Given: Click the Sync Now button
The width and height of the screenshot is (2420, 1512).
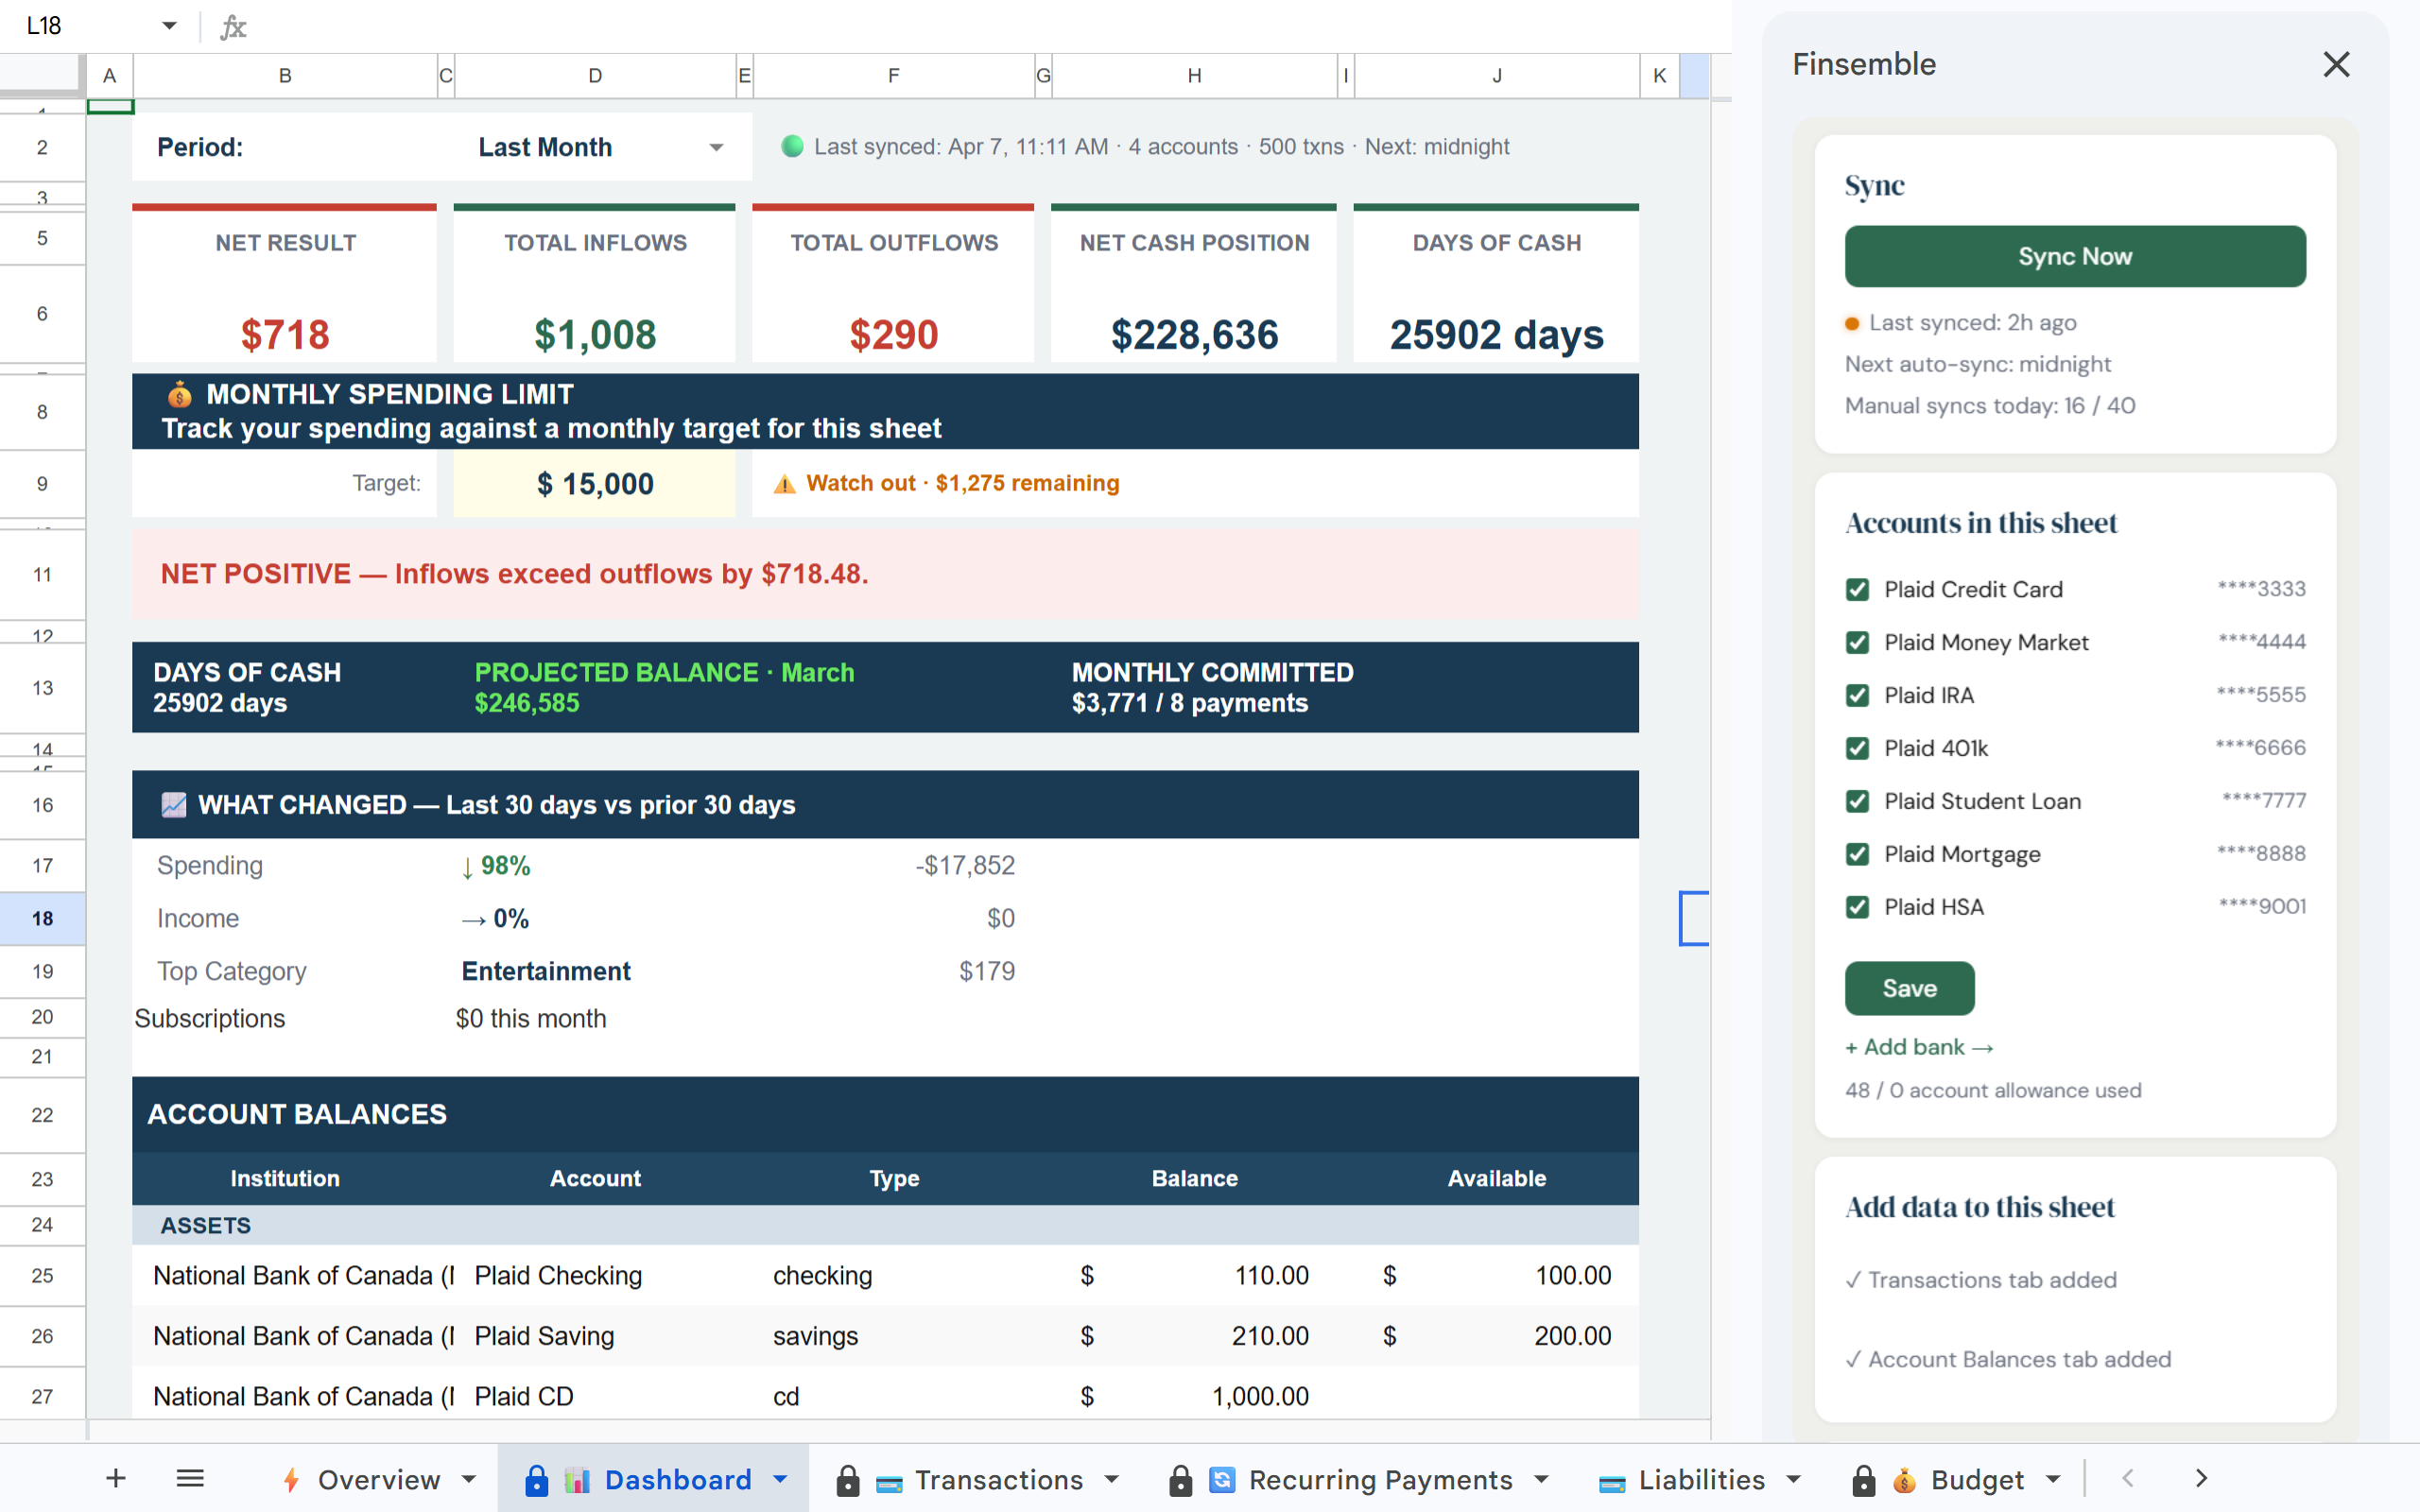Looking at the screenshot, I should click(x=2074, y=256).
